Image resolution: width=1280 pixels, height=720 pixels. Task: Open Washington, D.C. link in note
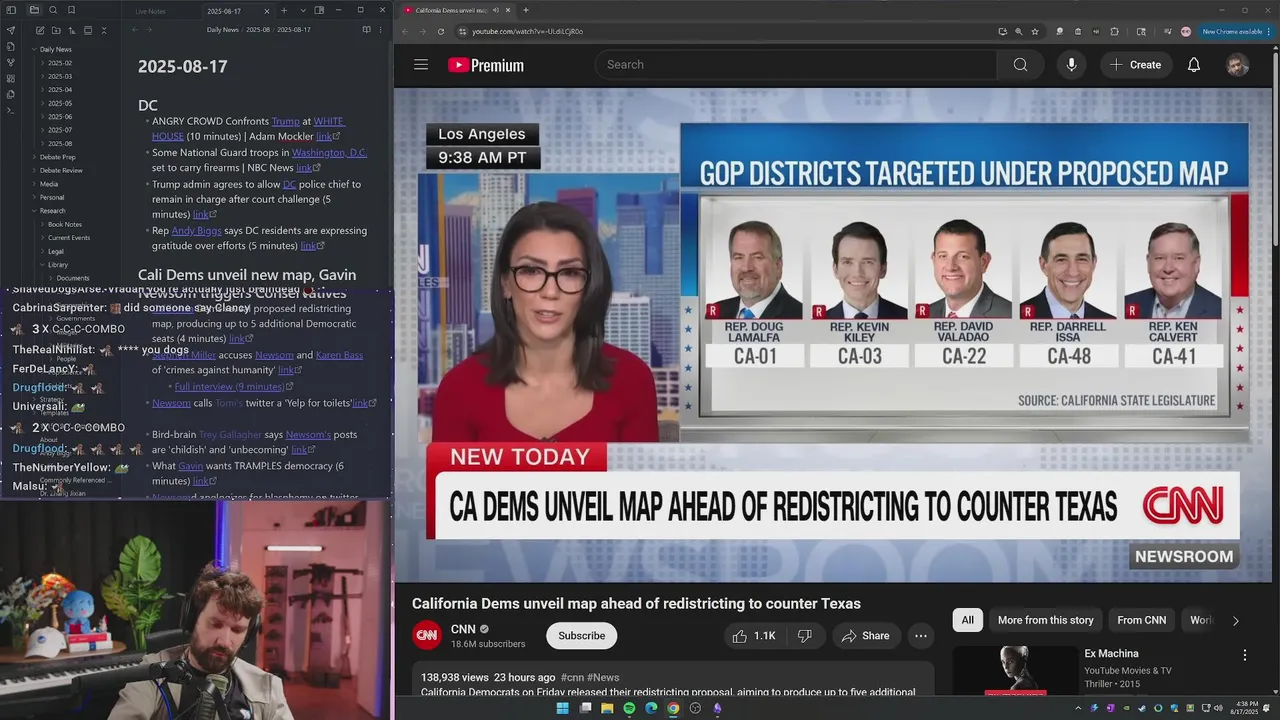pyautogui.click(x=329, y=153)
